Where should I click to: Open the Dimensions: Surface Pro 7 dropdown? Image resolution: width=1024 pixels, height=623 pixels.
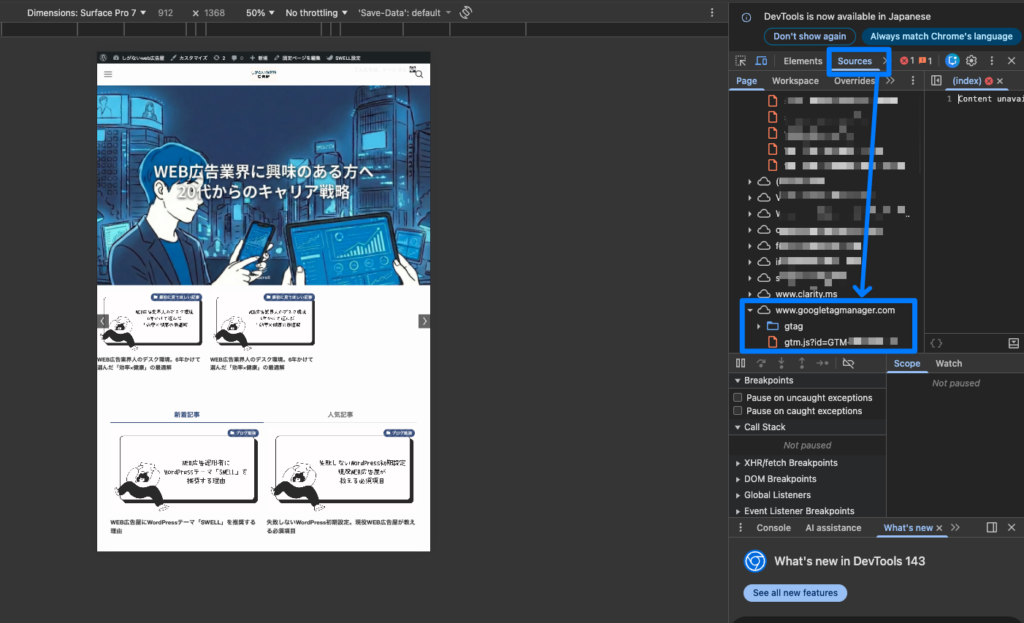point(87,13)
